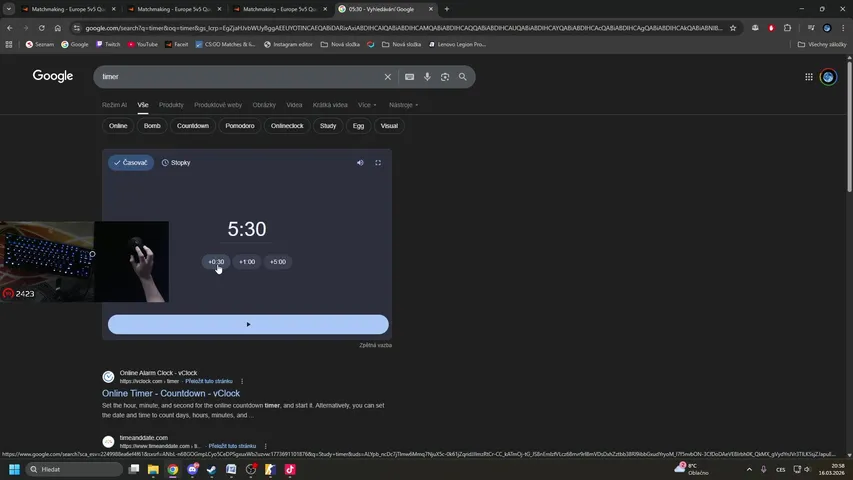Open the tab search dropdown chevron
The height and width of the screenshot is (480, 853).
point(9,9)
